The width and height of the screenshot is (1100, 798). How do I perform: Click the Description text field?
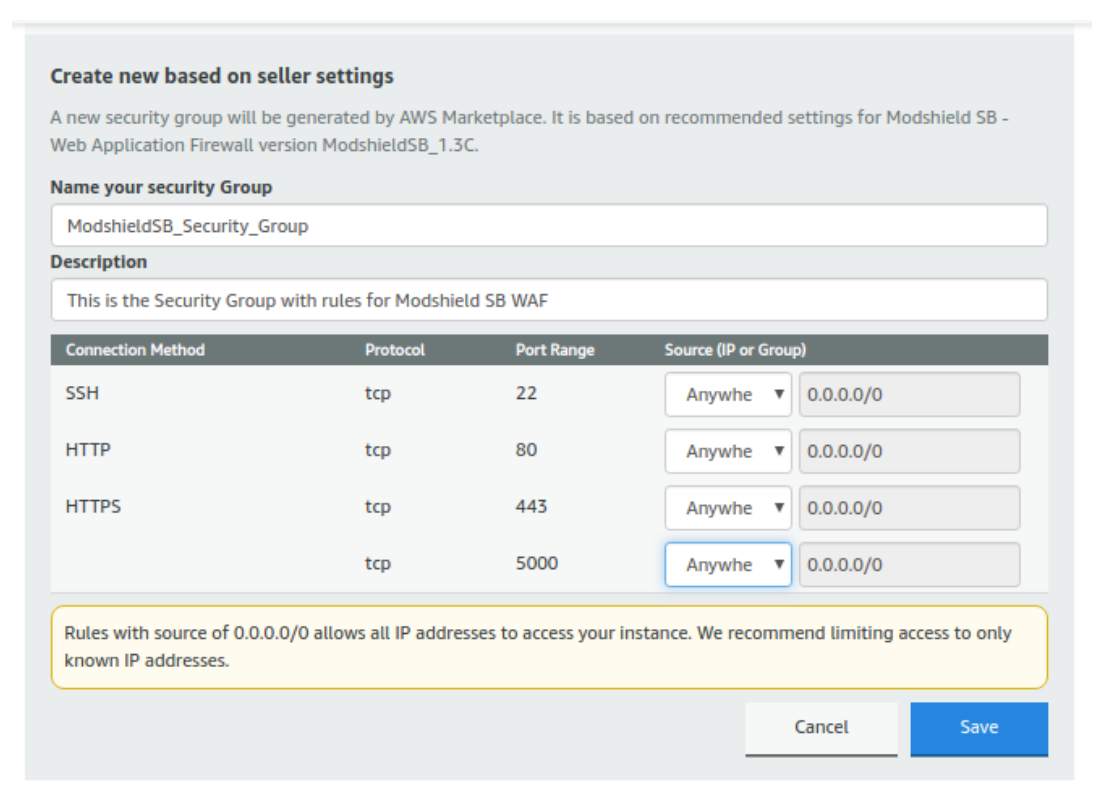pyautogui.click(x=548, y=300)
